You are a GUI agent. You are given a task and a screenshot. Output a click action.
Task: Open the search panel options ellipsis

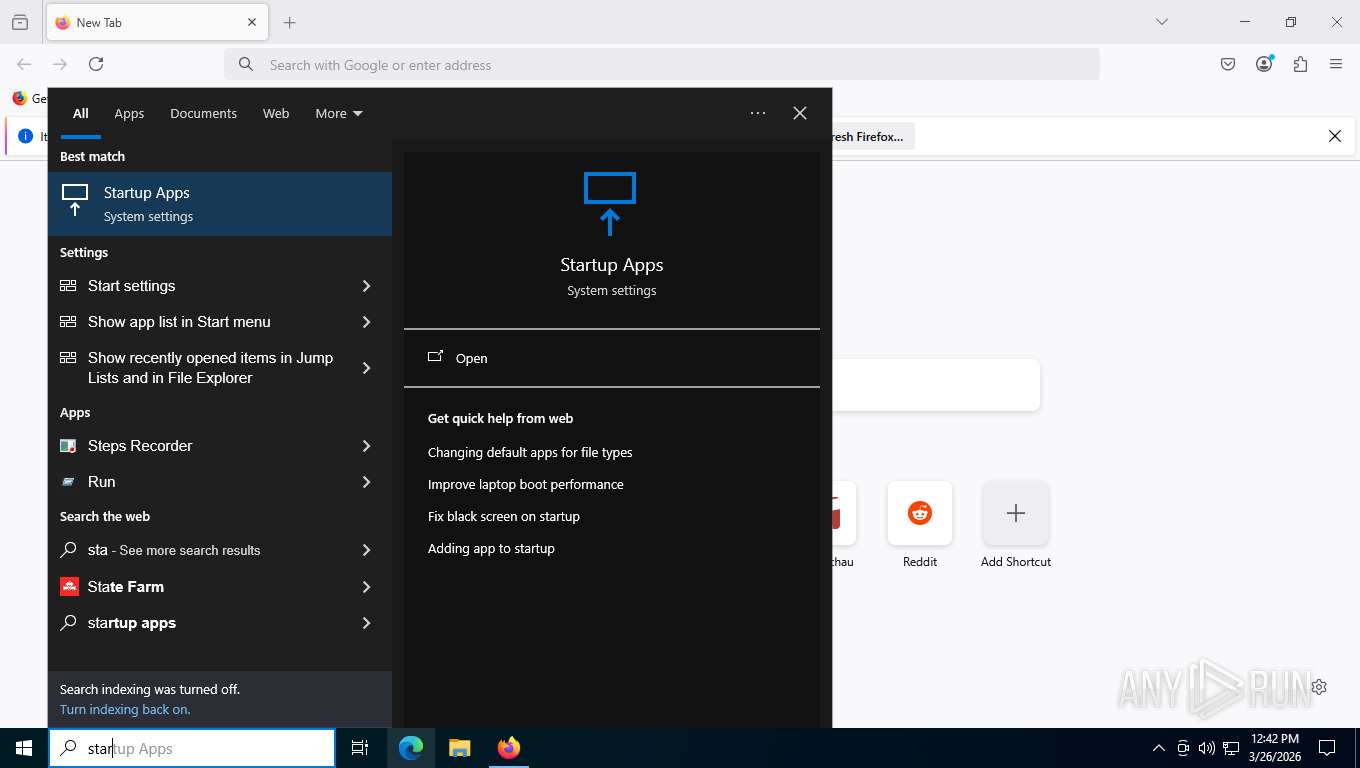[x=758, y=113]
